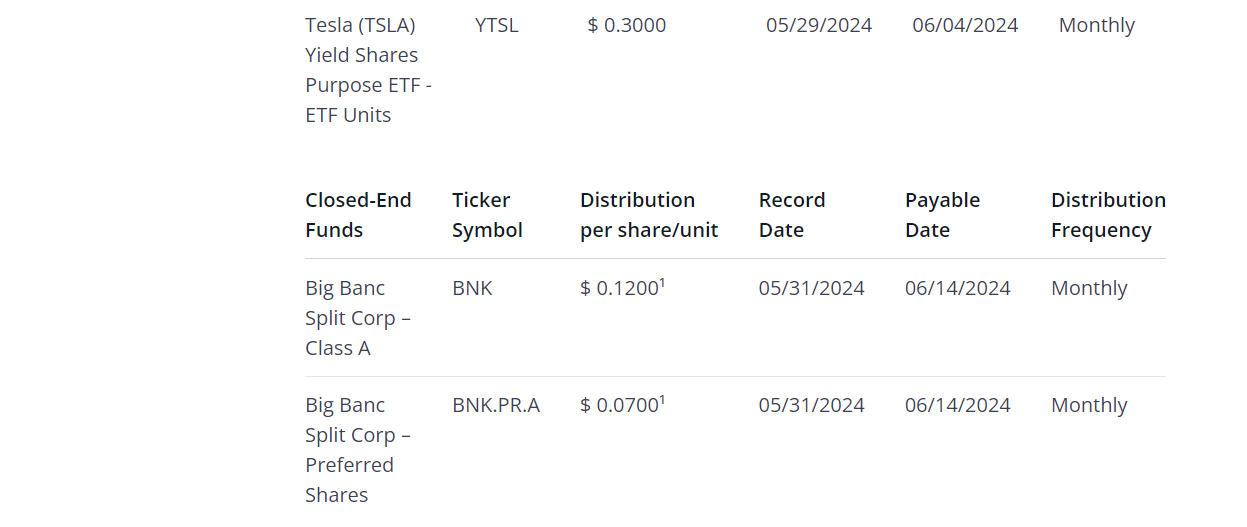
Task: Click Big Banc Split Corp – Preferred Shares
Action: pos(358,450)
